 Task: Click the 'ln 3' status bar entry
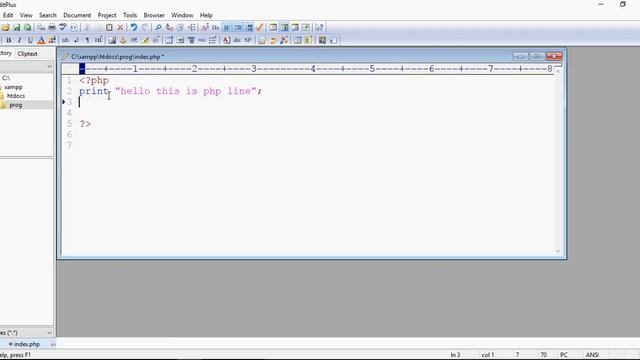click(x=456, y=355)
